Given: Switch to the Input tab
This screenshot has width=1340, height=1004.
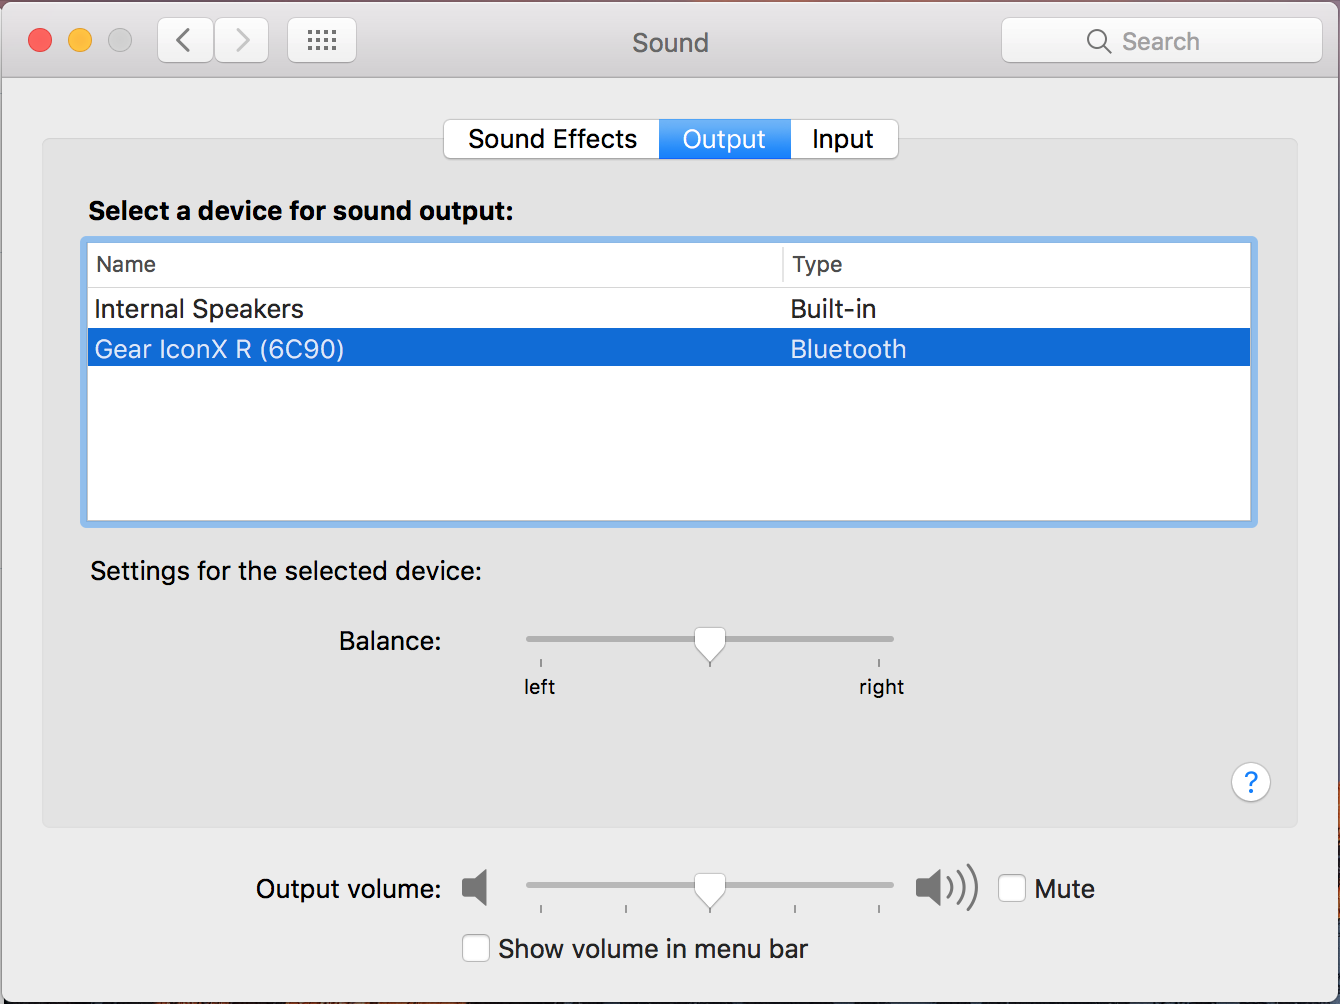Looking at the screenshot, I should click(x=843, y=139).
